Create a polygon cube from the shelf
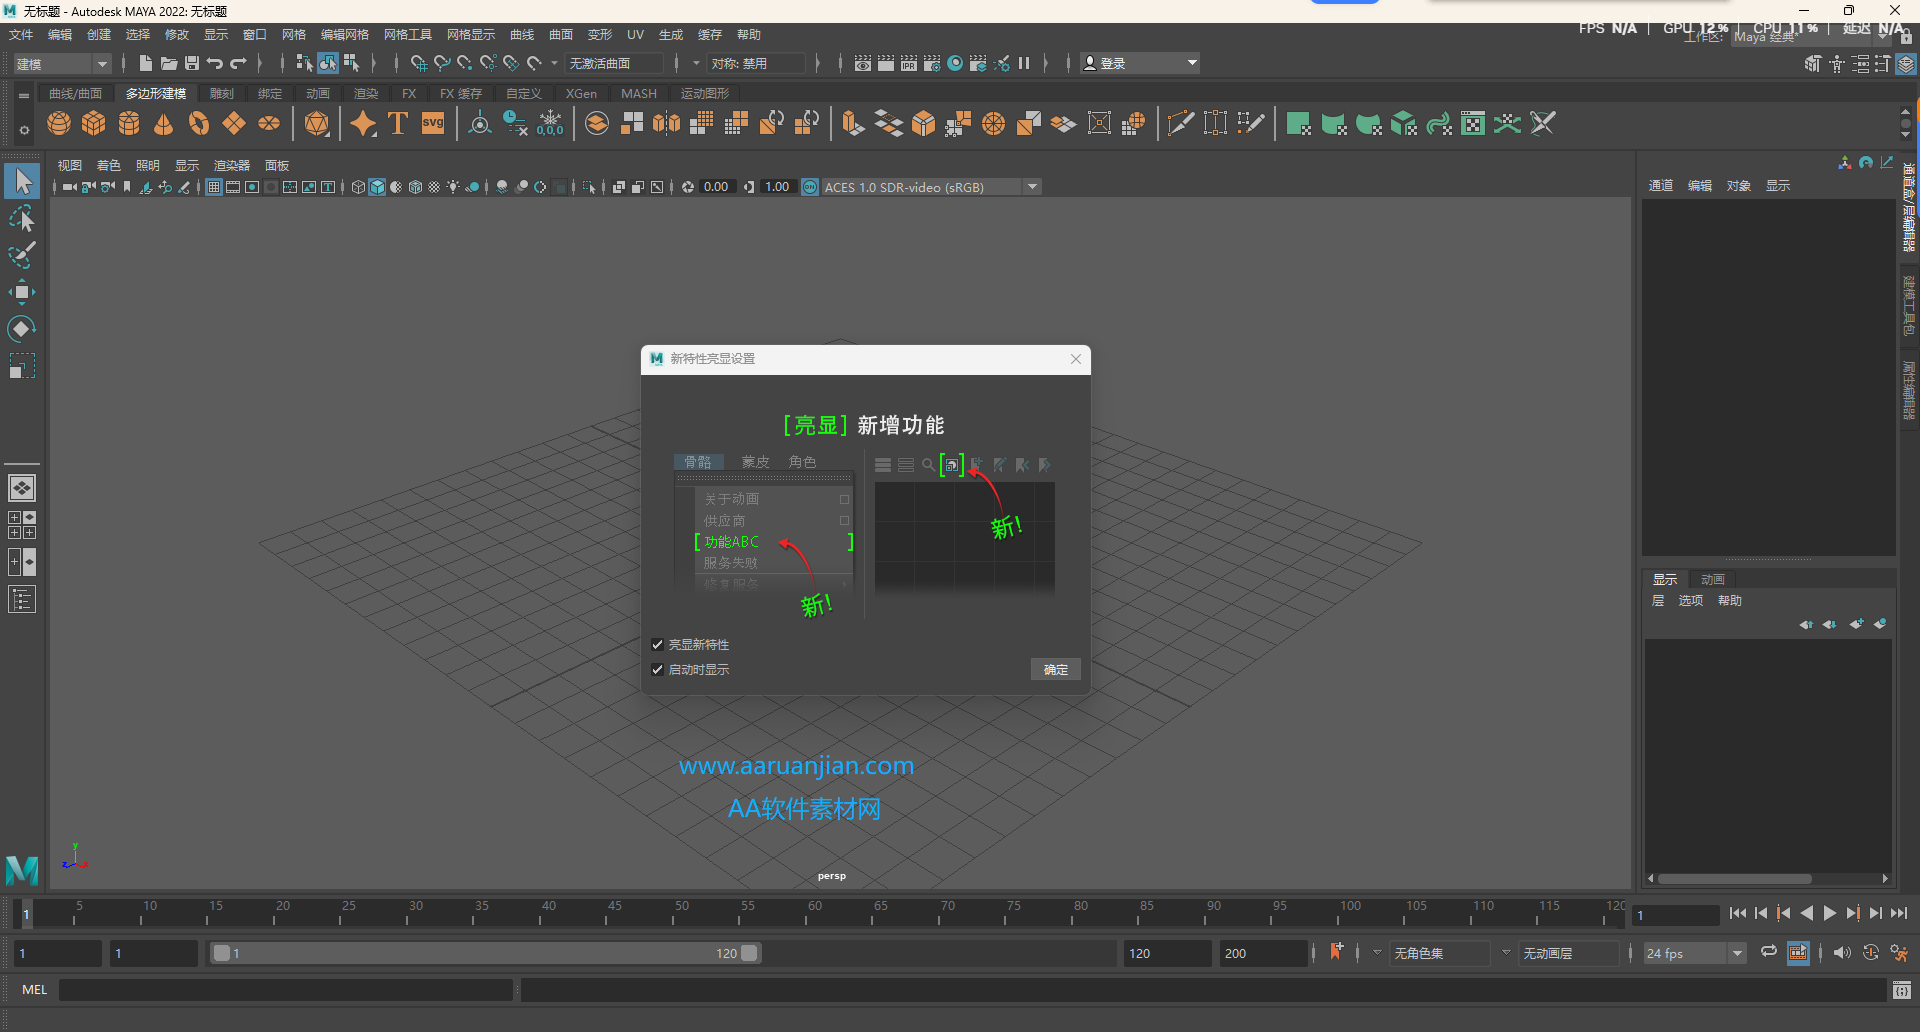Image resolution: width=1920 pixels, height=1032 pixels. [x=93, y=123]
